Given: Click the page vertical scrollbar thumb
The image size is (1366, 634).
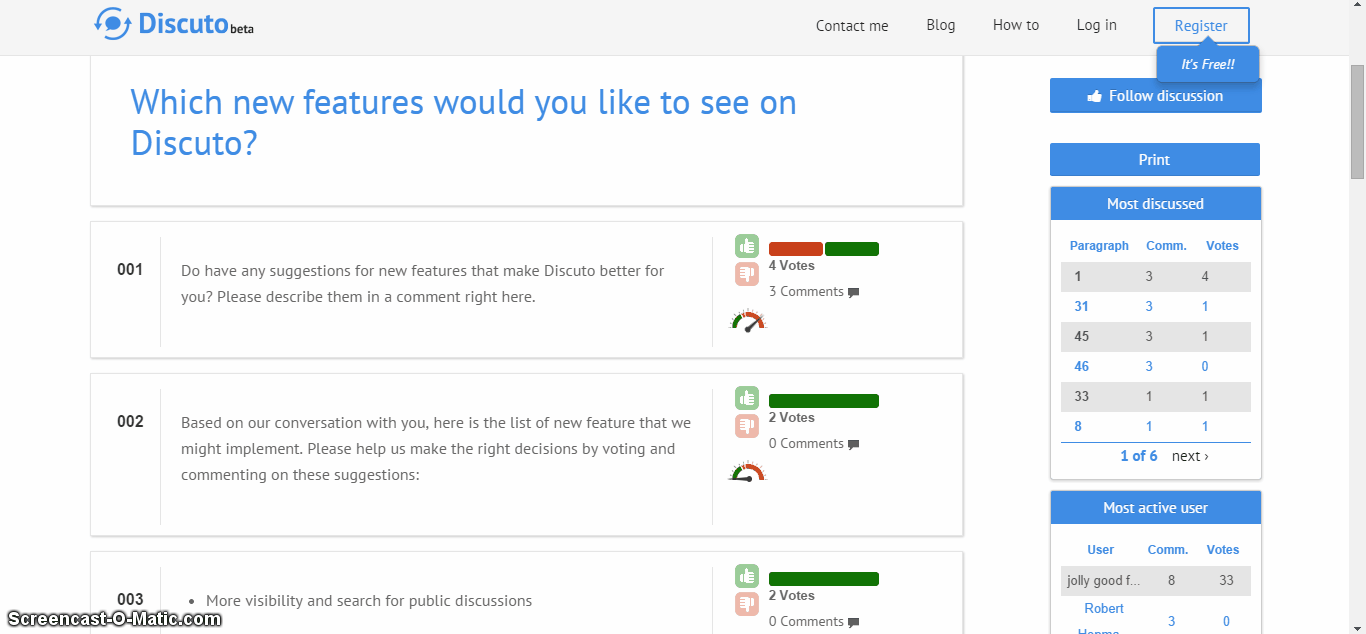Looking at the screenshot, I should point(1358,122).
